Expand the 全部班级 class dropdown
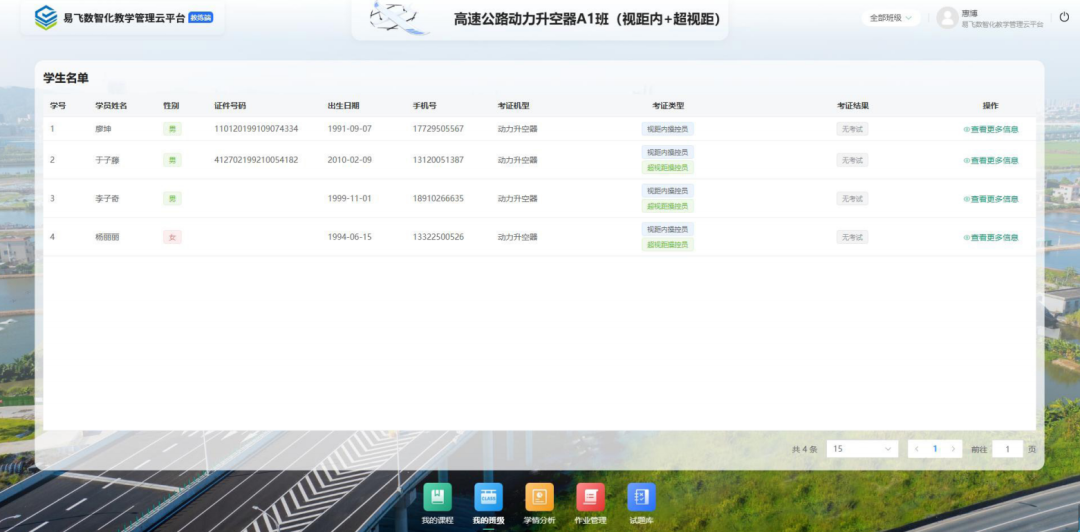 (x=891, y=18)
